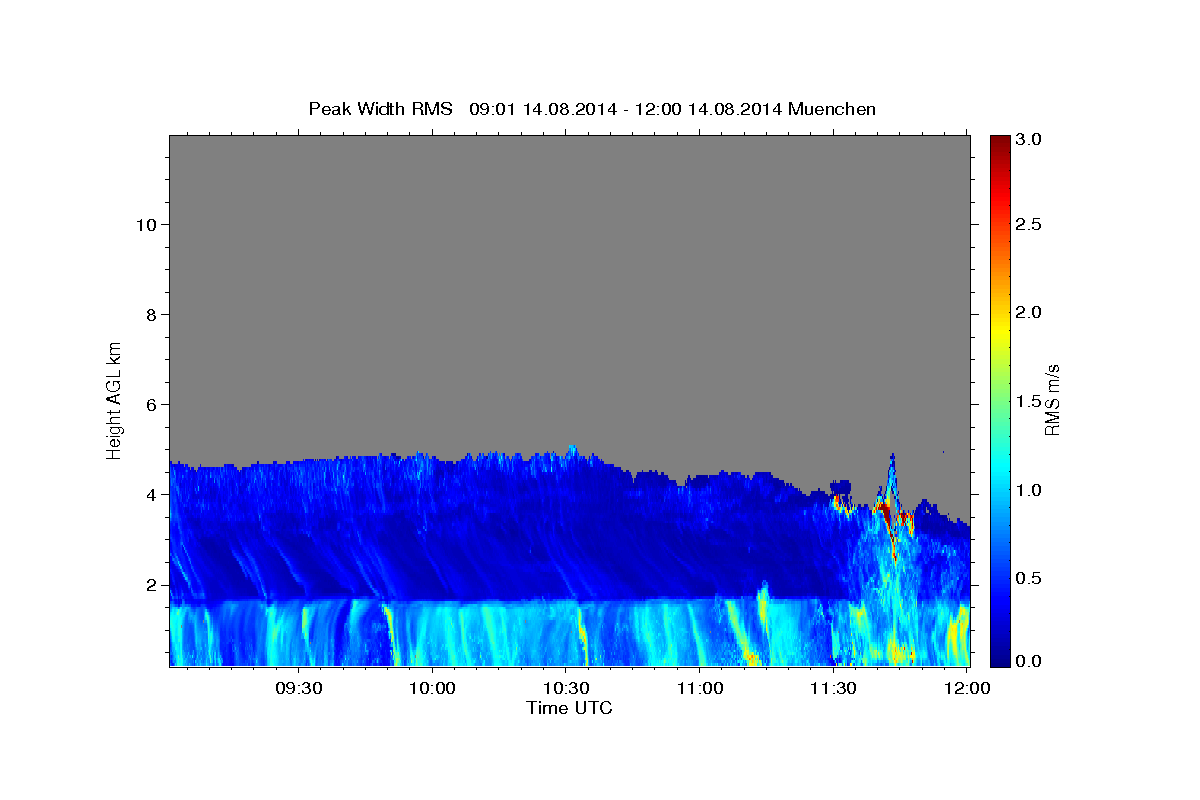Click the plot title 'Peak Width RMS' text
The image size is (1200, 800).
380,109
